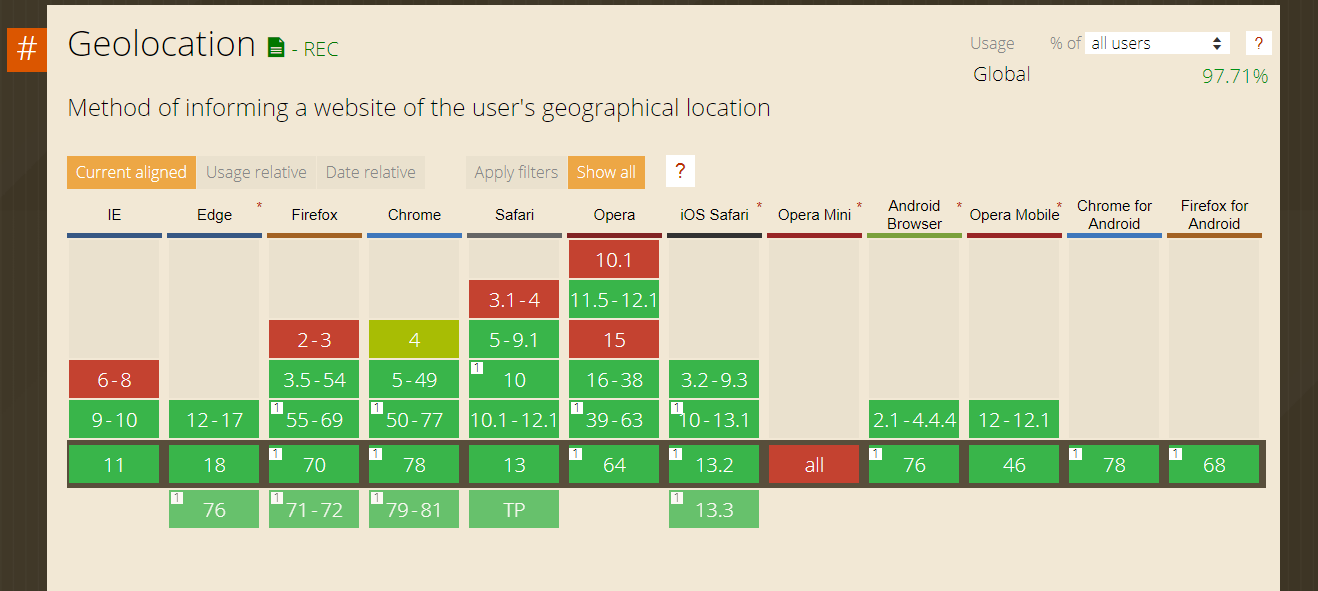Open the all users dropdown
Image resolution: width=1318 pixels, height=591 pixels.
(x=1157, y=43)
